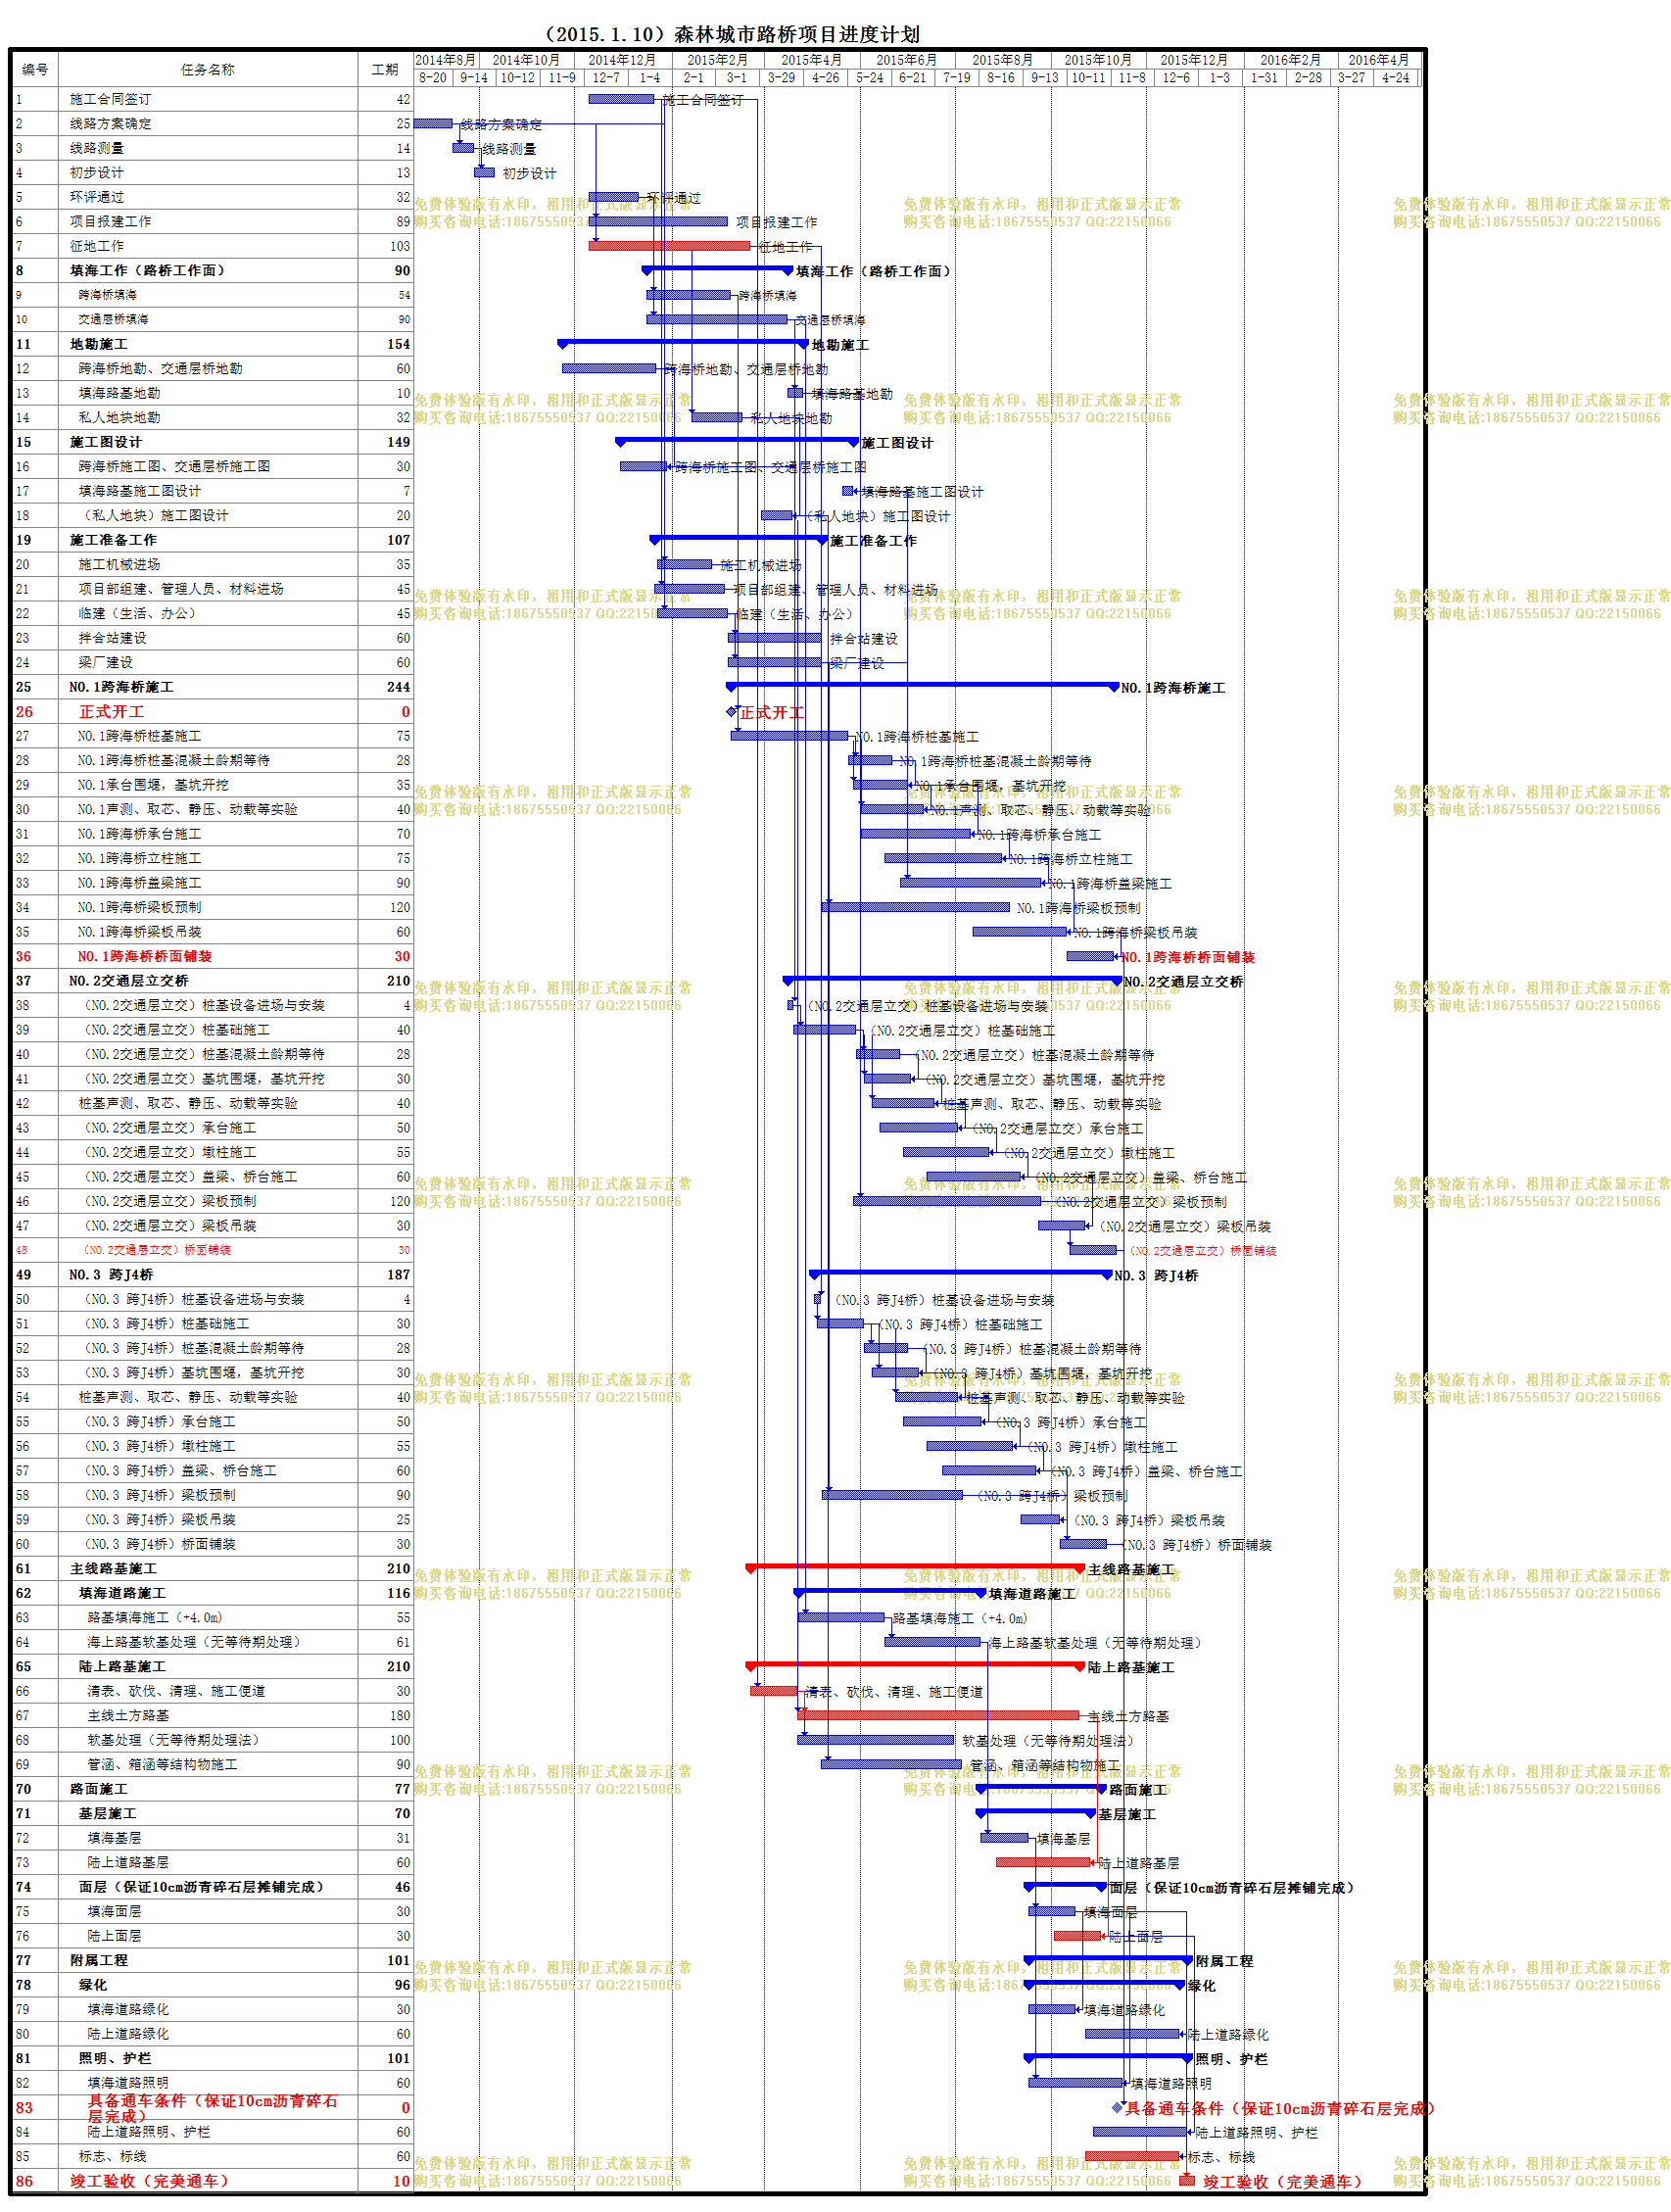Select the NO.1跨海桥施工 summary bar
1671x2212 pixels.
[x=922, y=686]
